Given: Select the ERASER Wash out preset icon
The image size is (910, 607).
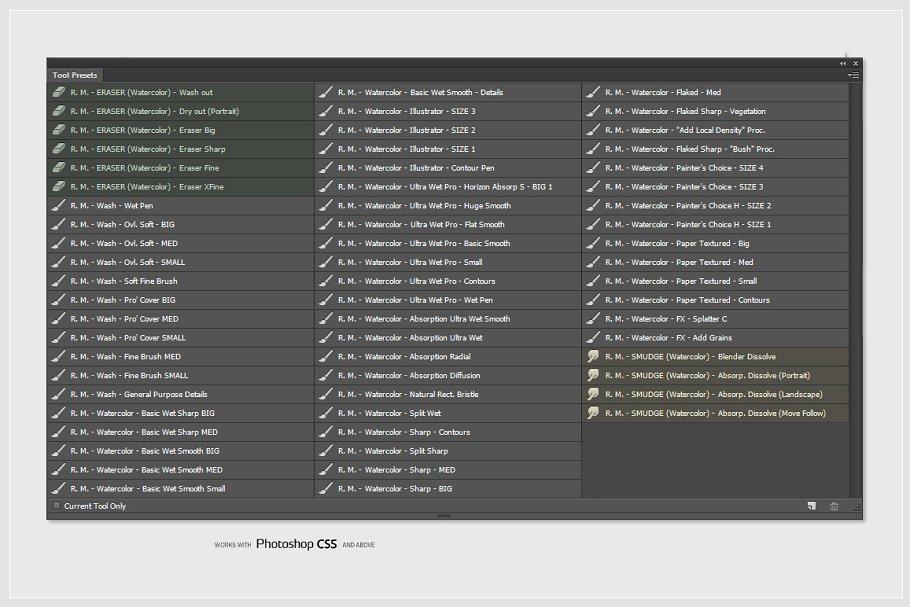Looking at the screenshot, I should coord(58,92).
